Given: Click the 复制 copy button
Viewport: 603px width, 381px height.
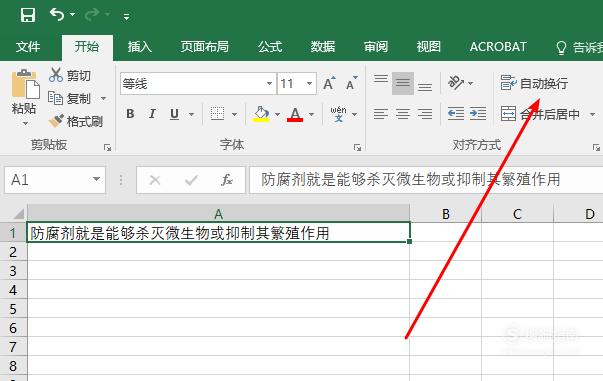Looking at the screenshot, I should pyautogui.click(x=70, y=98).
